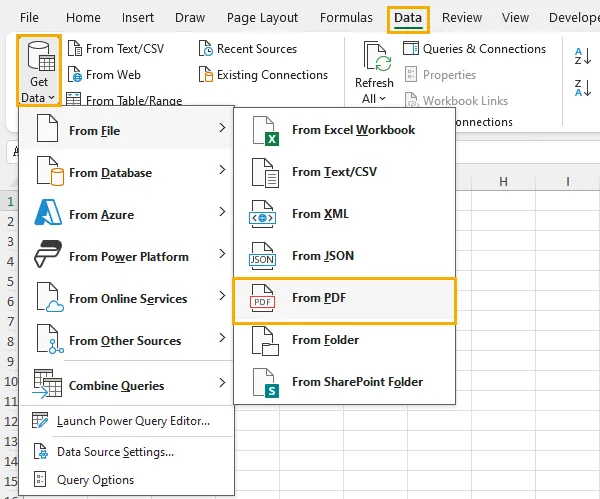Expand the From Other Sources submenu arrow

pyautogui.click(x=222, y=338)
